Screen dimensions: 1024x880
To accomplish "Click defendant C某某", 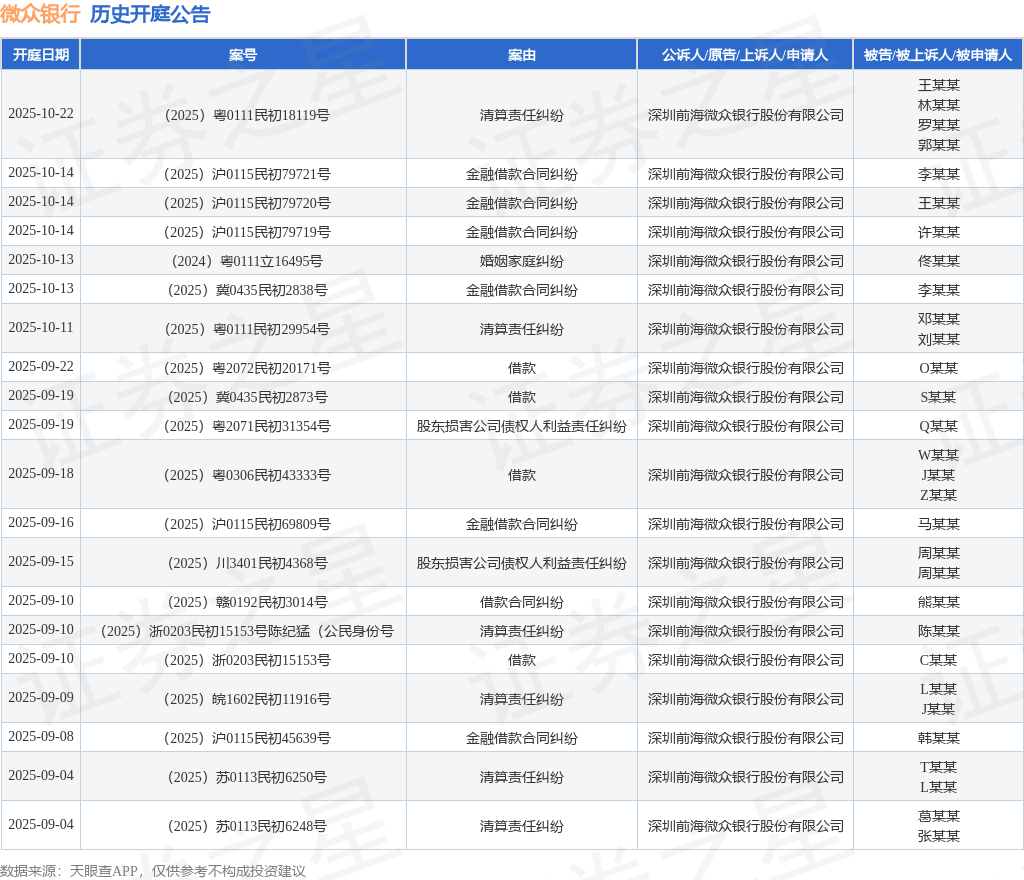I will point(938,660).
